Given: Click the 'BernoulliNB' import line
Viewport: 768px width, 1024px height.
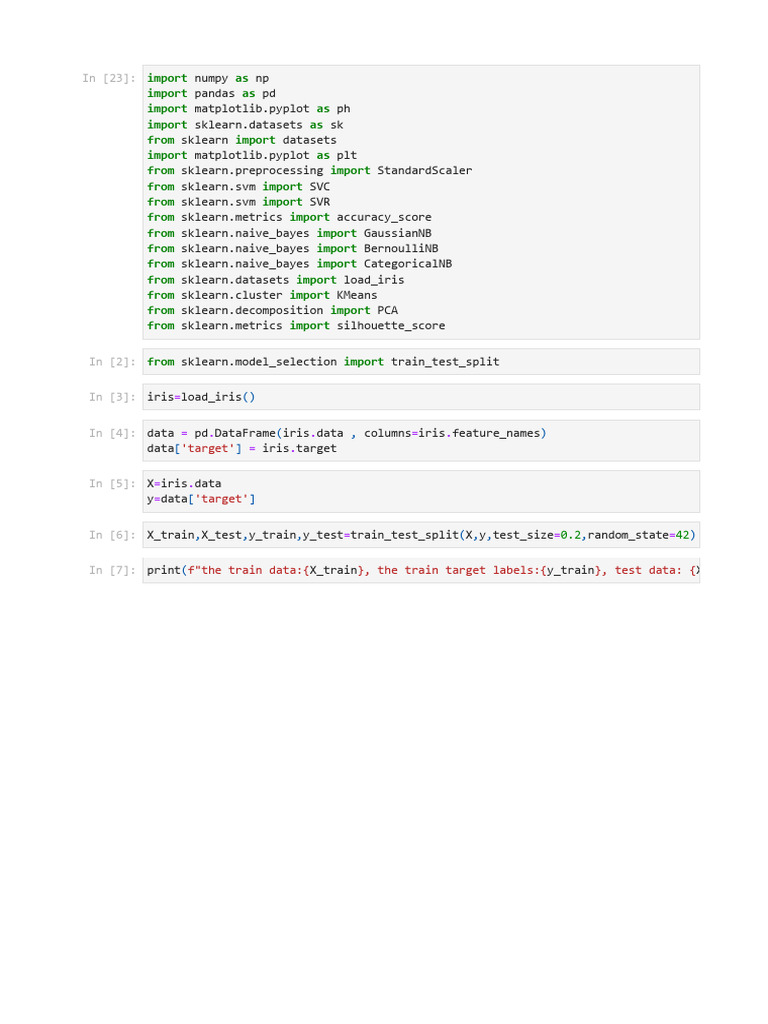Looking at the screenshot, I should [x=293, y=249].
